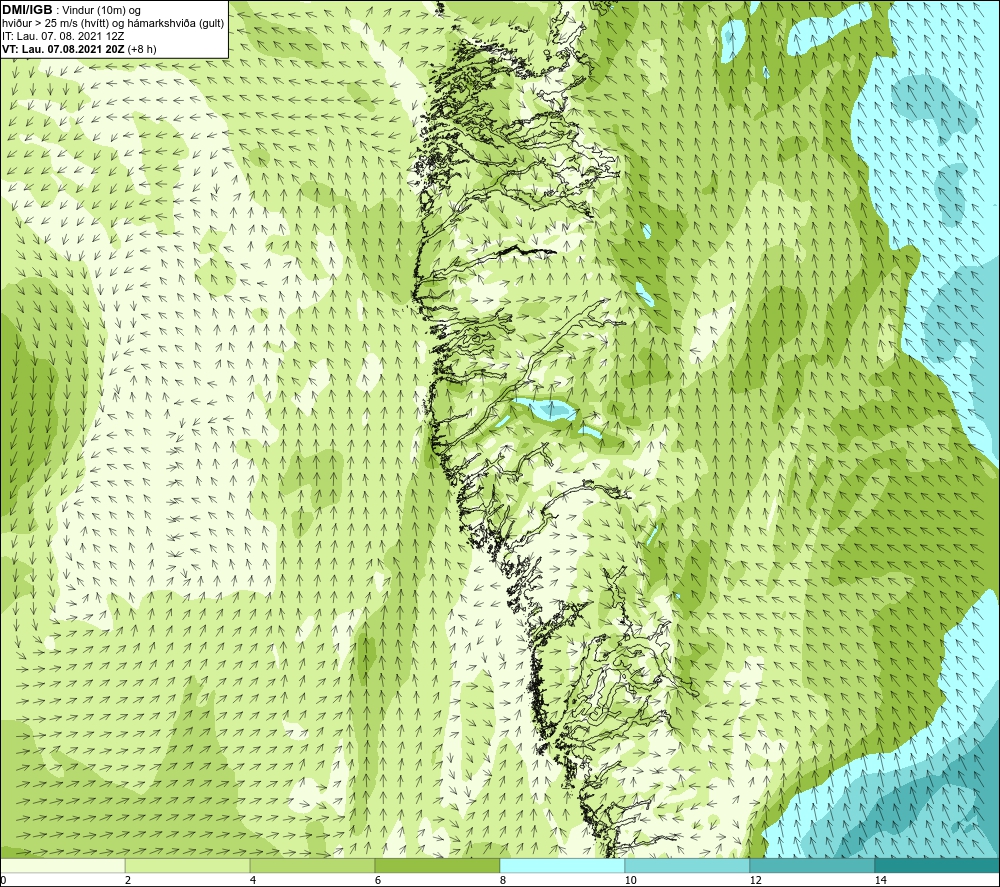Click the dark green 6–8 m/s legend segment
The image size is (1000, 887).
[438, 865]
